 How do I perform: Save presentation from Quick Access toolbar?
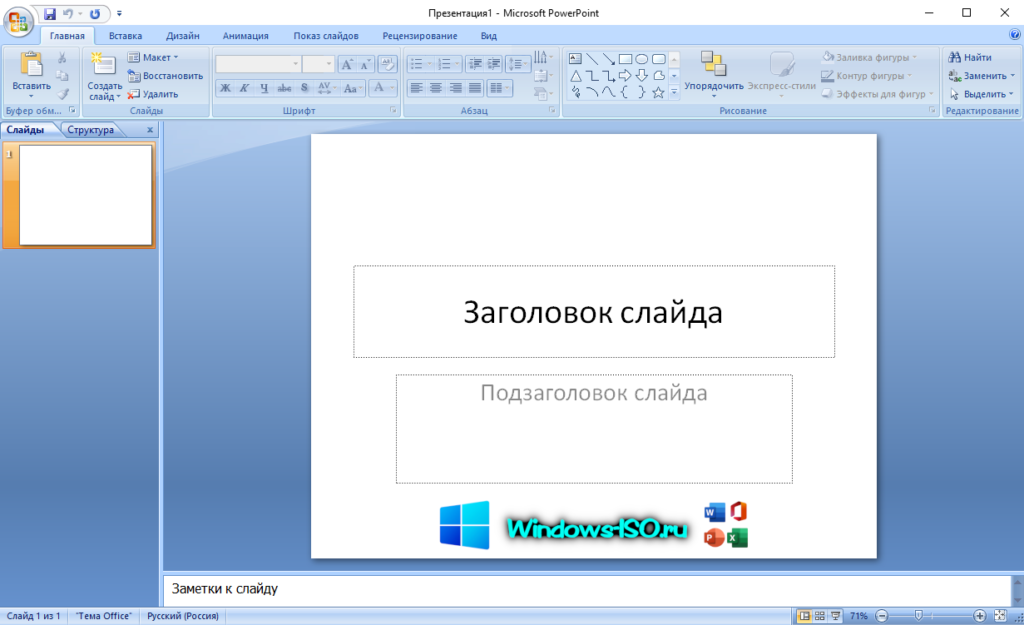tap(50, 13)
